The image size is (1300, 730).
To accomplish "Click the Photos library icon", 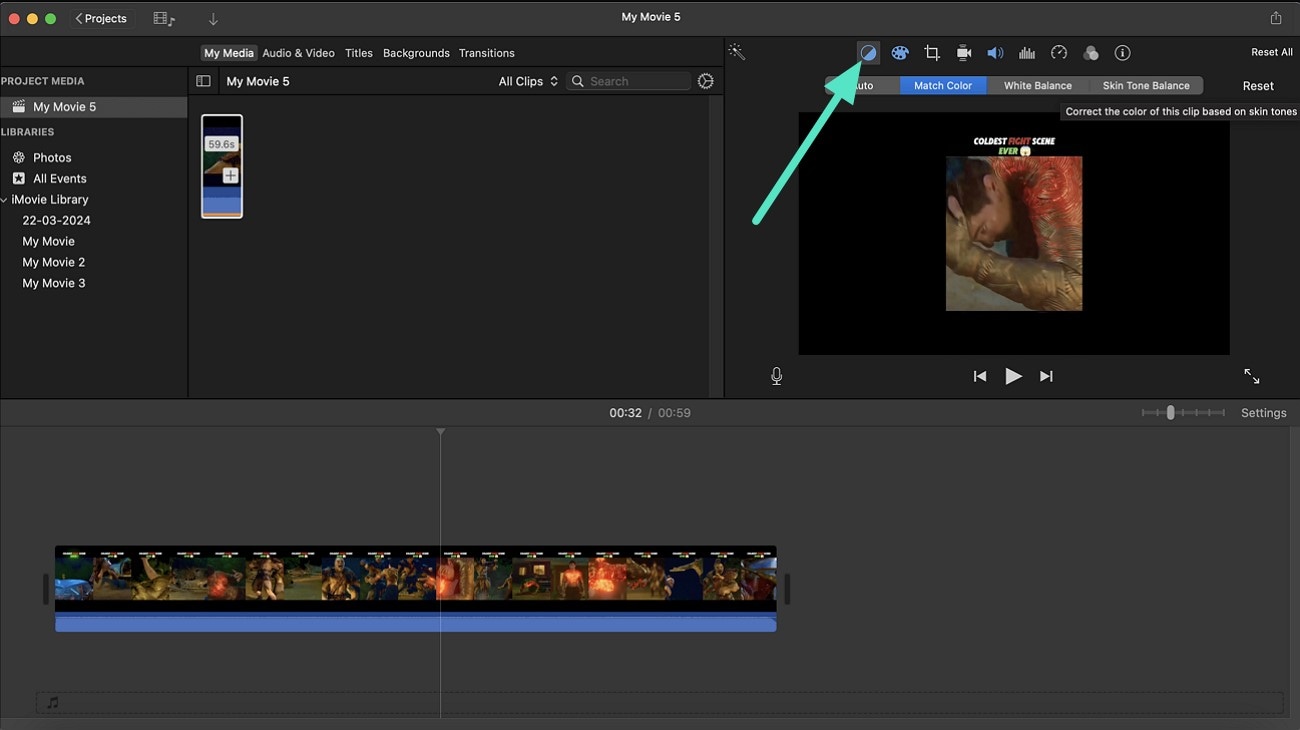I will coord(18,157).
